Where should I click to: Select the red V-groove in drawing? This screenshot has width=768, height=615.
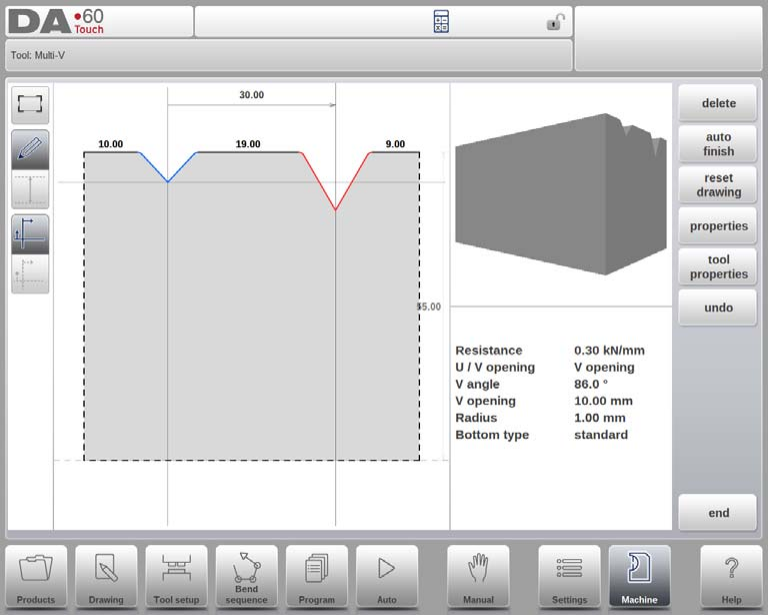point(336,181)
